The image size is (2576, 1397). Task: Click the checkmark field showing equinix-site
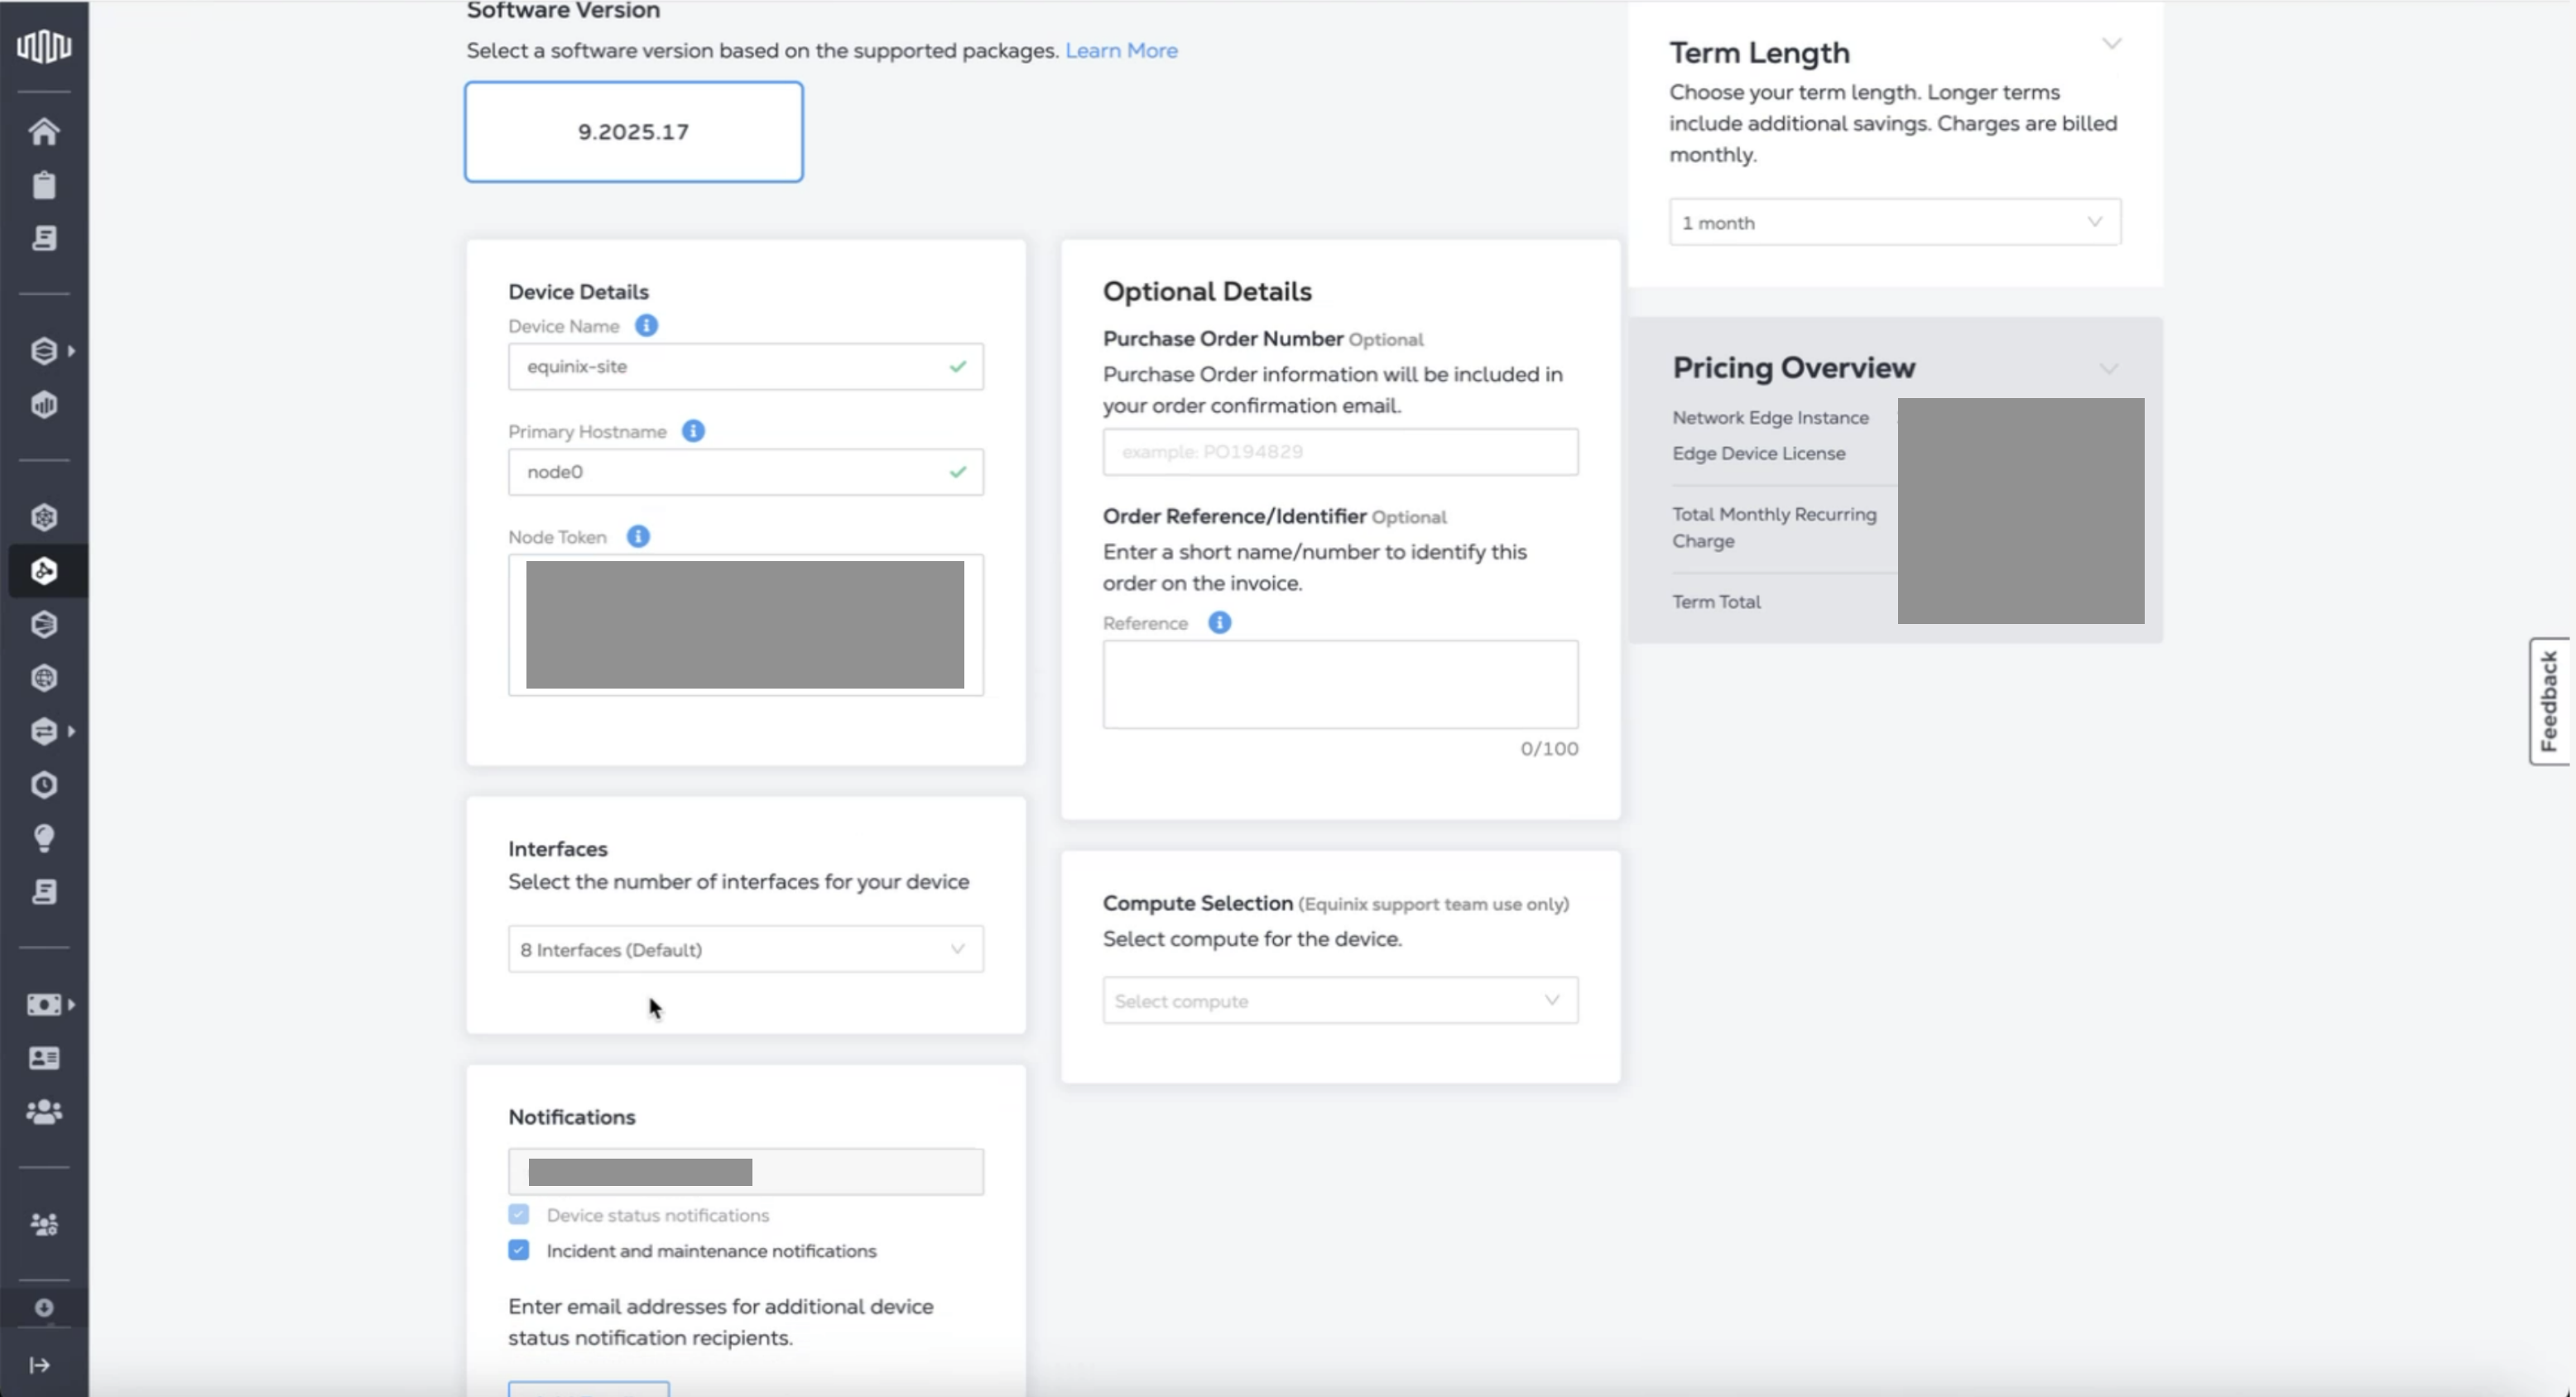[744, 367]
